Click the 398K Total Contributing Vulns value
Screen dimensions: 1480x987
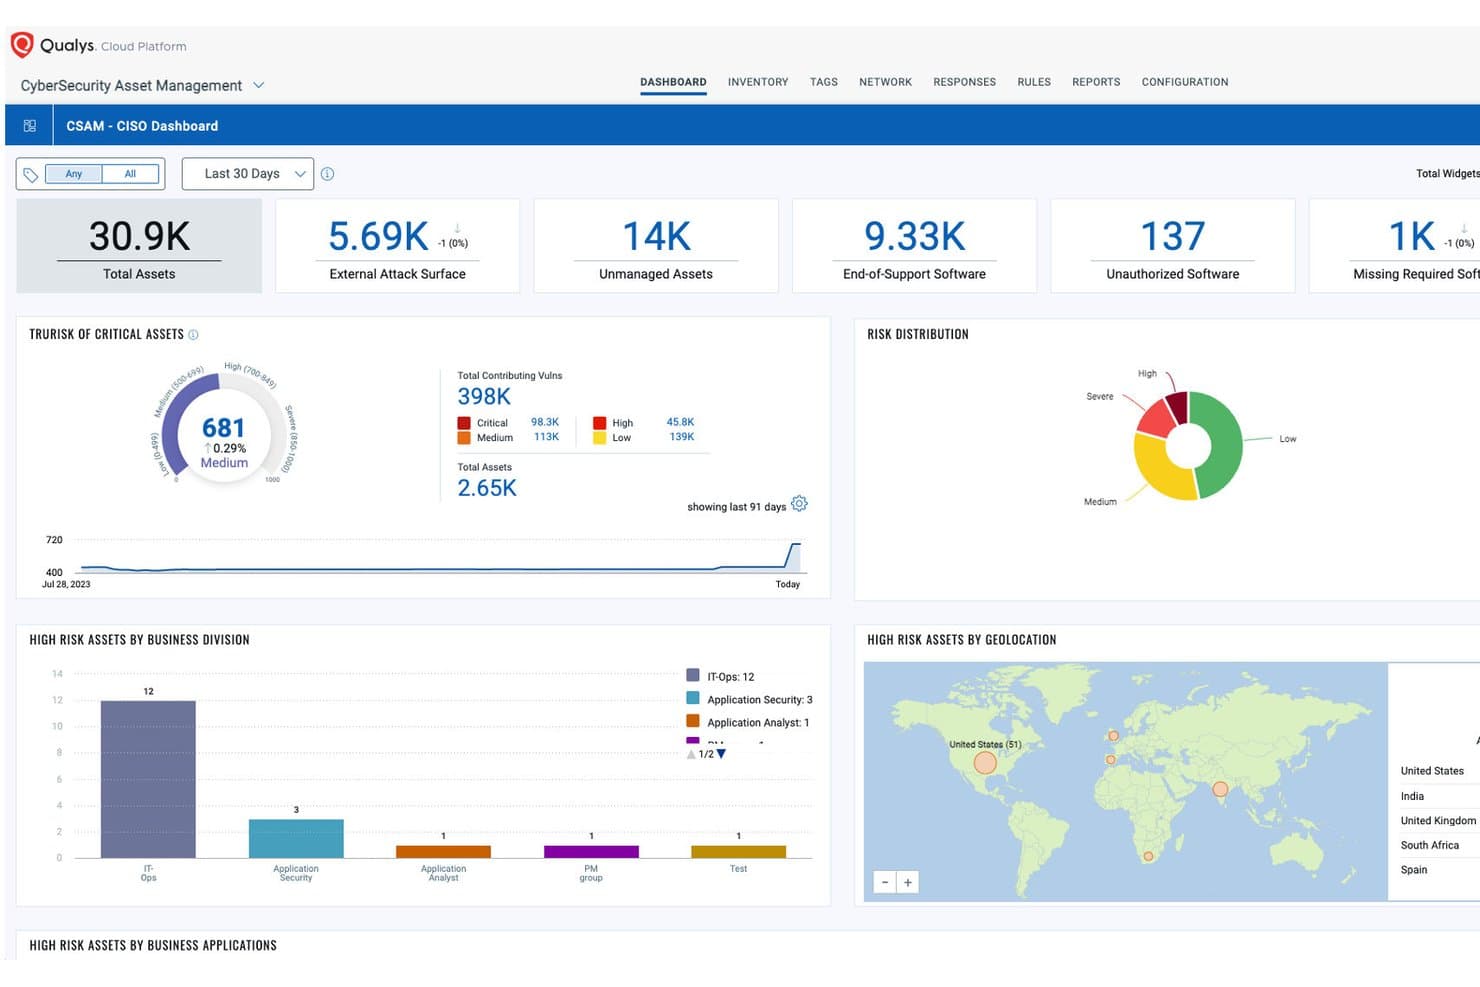coord(484,397)
